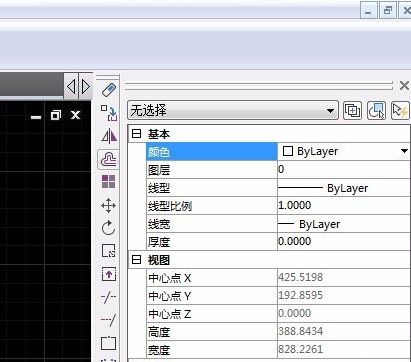411x362 pixels.
Task: Select the Stretch tool icon
Action: point(109,274)
